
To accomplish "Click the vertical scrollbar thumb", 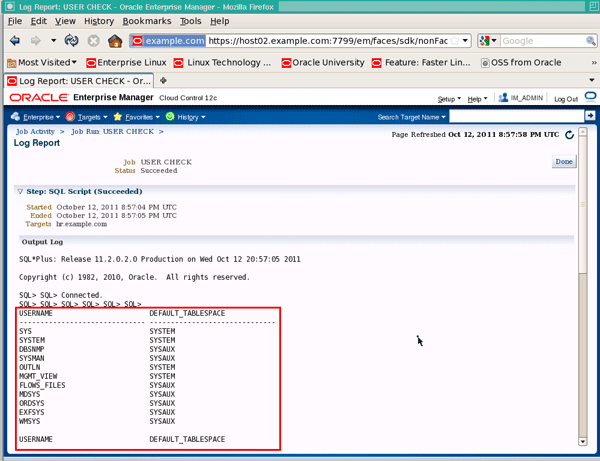I will [x=583, y=205].
